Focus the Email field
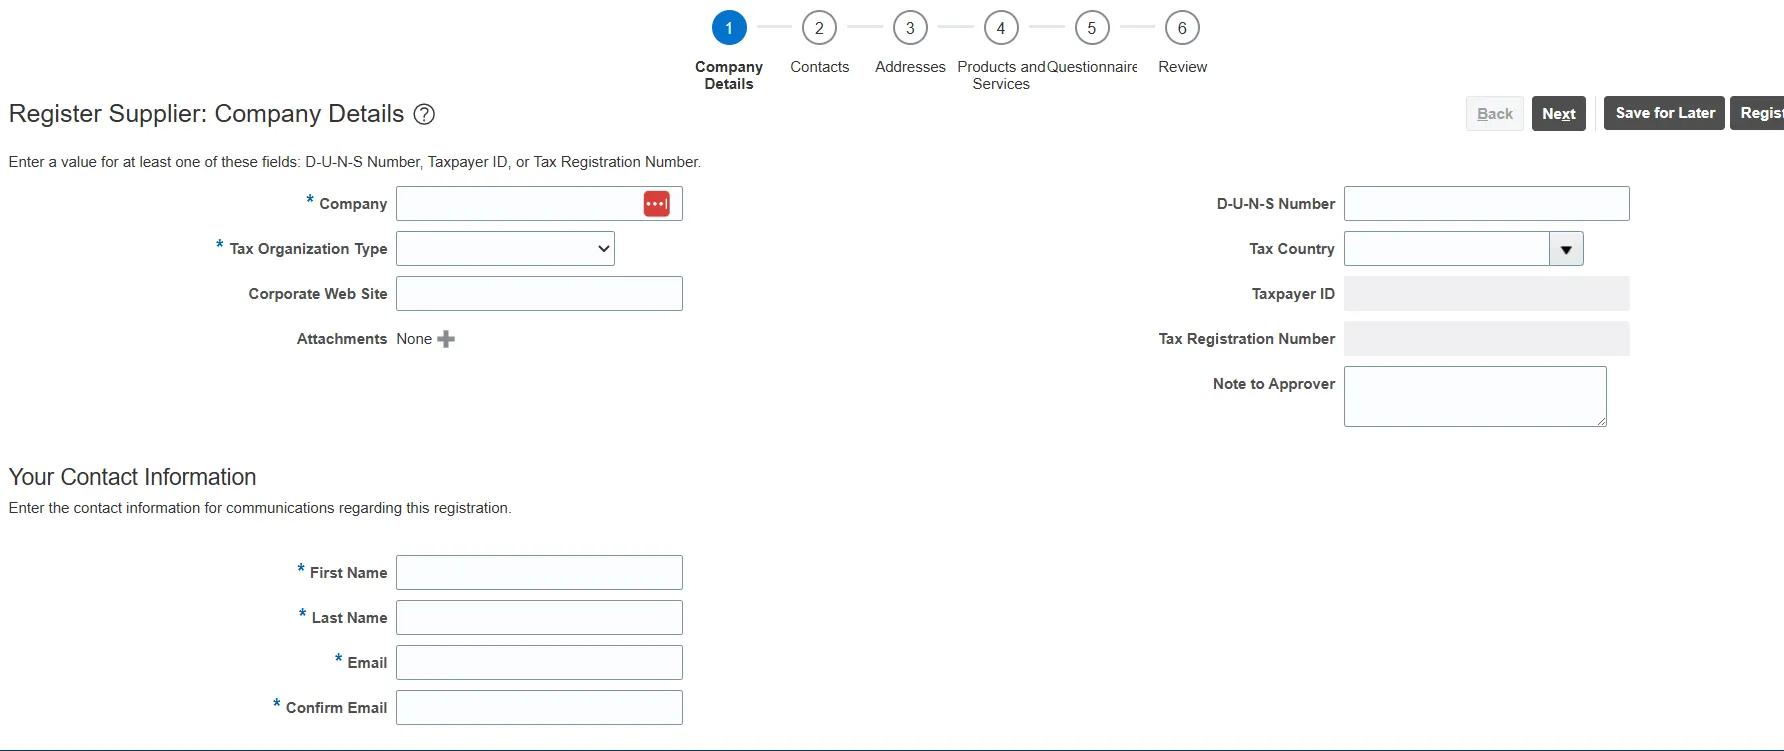1784x751 pixels. (539, 663)
